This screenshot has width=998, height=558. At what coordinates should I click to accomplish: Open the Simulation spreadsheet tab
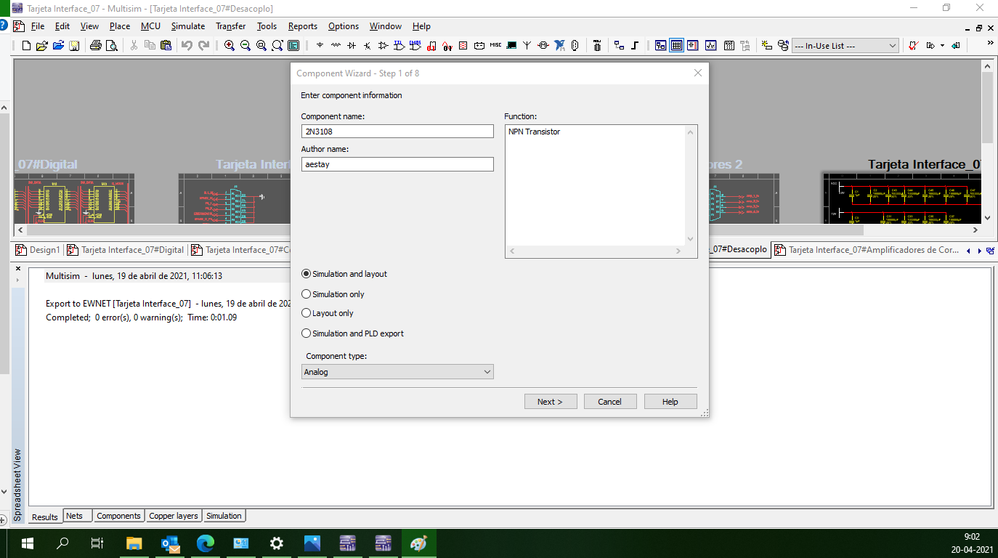pos(223,516)
